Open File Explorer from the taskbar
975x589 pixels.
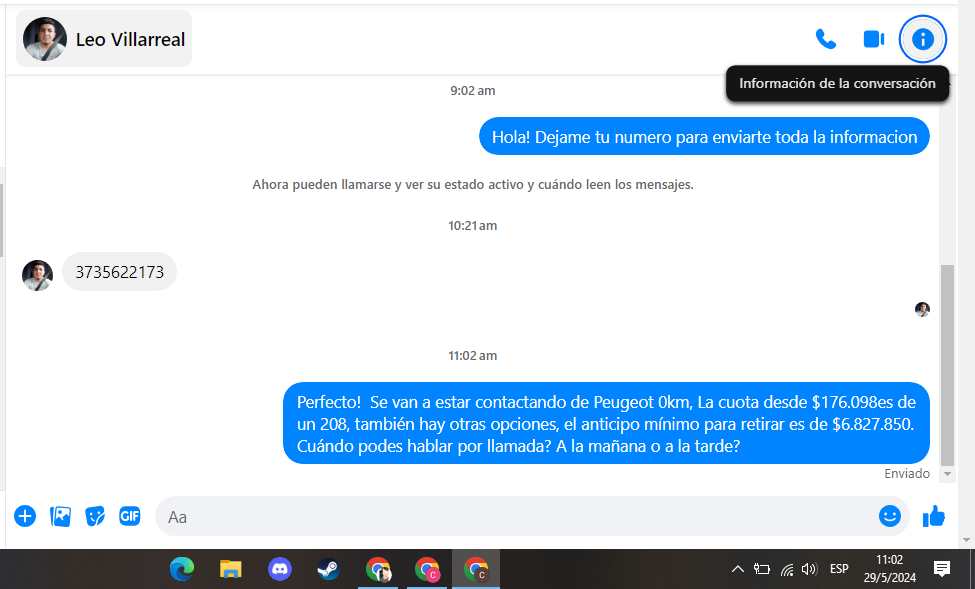[x=231, y=569]
